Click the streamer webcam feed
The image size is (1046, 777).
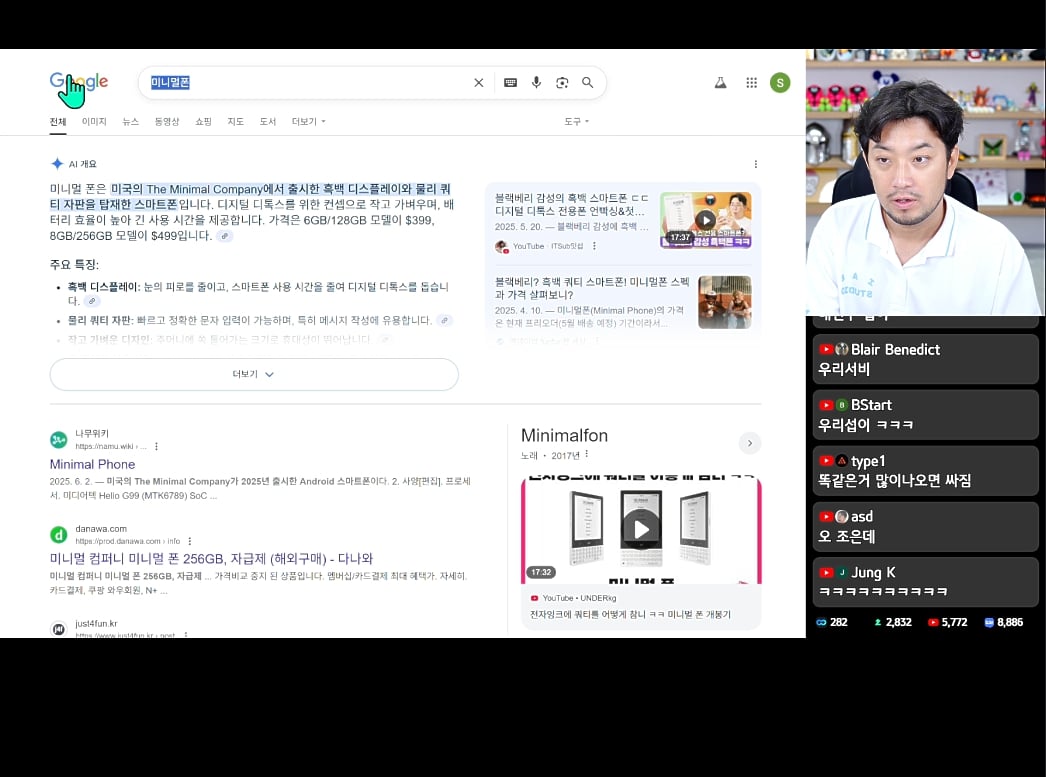pyautogui.click(x=925, y=182)
